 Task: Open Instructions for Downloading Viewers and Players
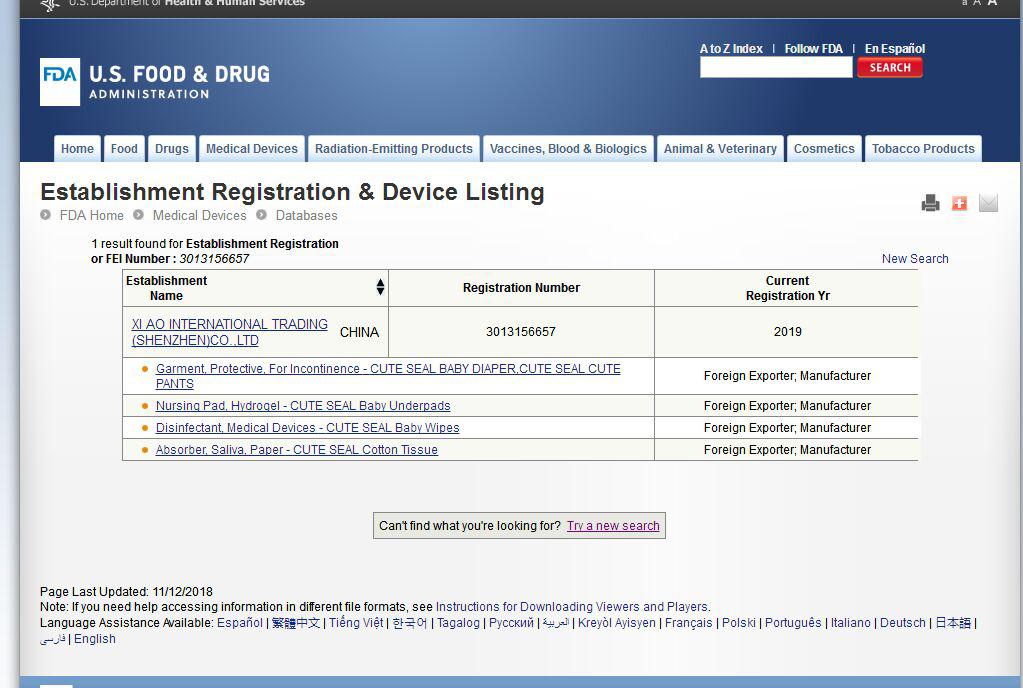coord(572,606)
